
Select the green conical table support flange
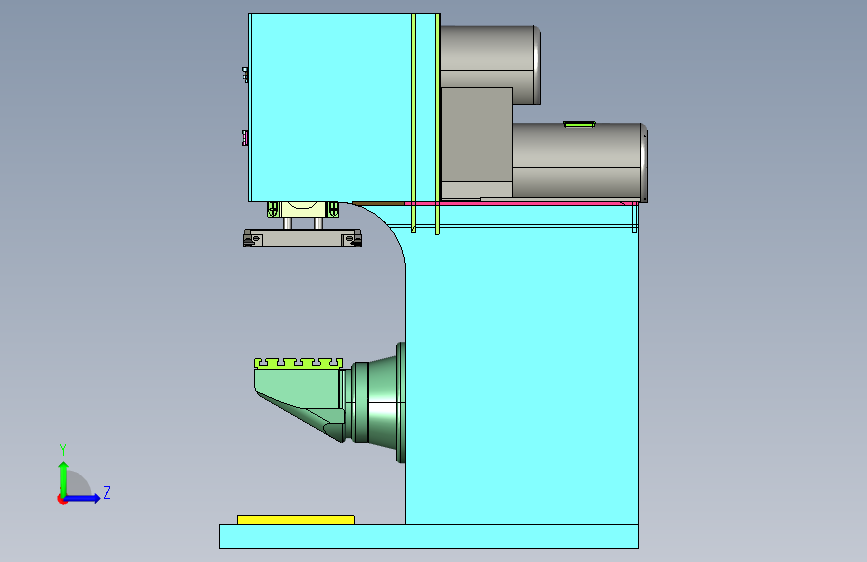[x=382, y=403]
